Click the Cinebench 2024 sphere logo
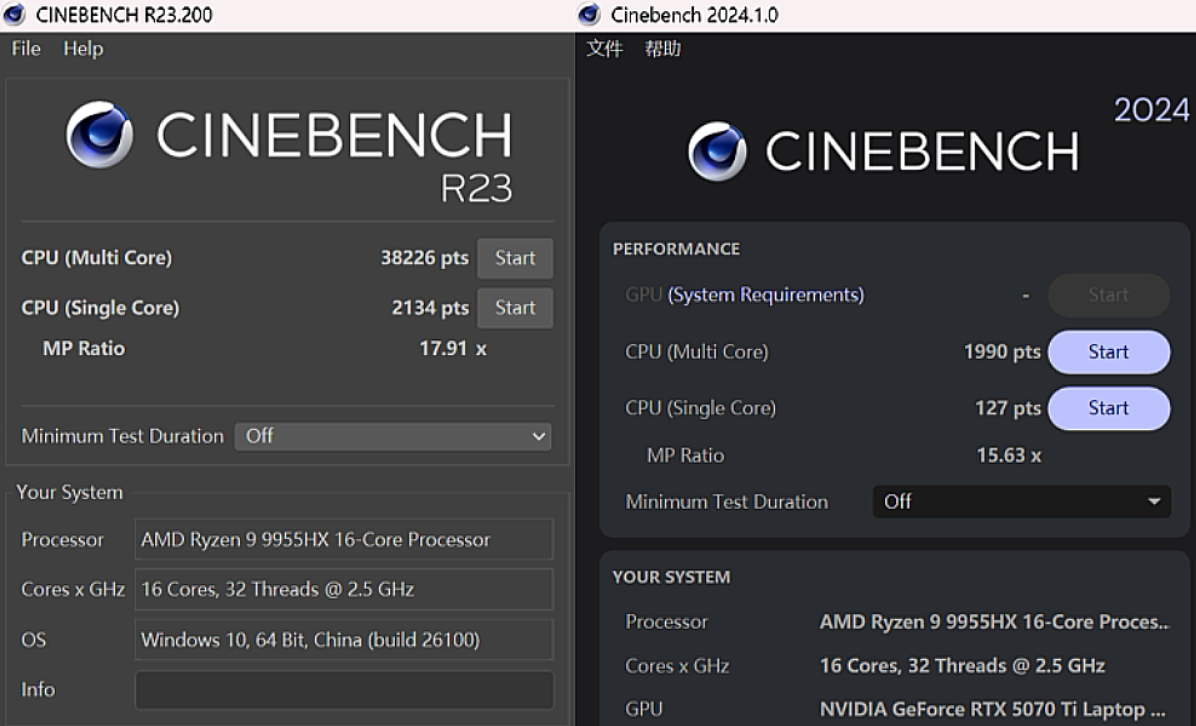This screenshot has width=1196, height=726. click(x=717, y=152)
